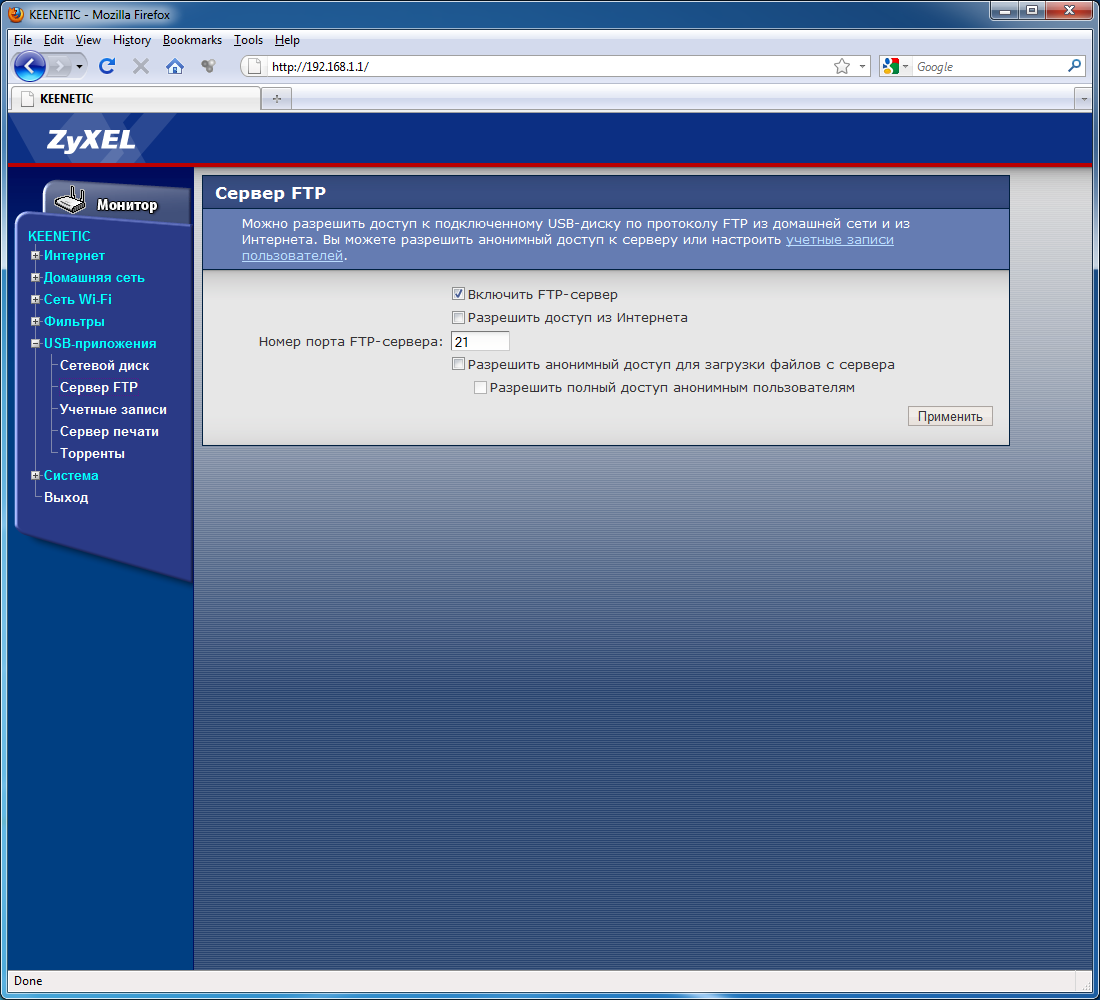
Task: Open the Tools menu
Action: [248, 40]
